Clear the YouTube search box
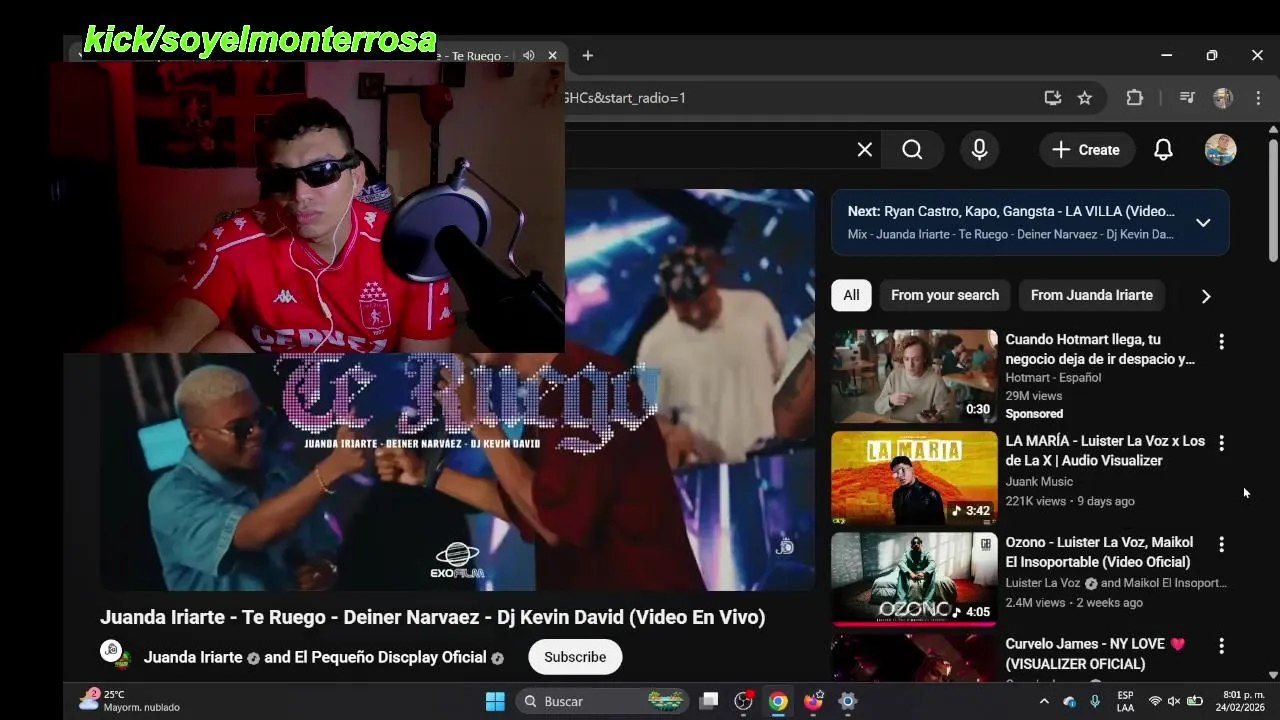Viewport: 1280px width, 720px height. click(x=865, y=150)
